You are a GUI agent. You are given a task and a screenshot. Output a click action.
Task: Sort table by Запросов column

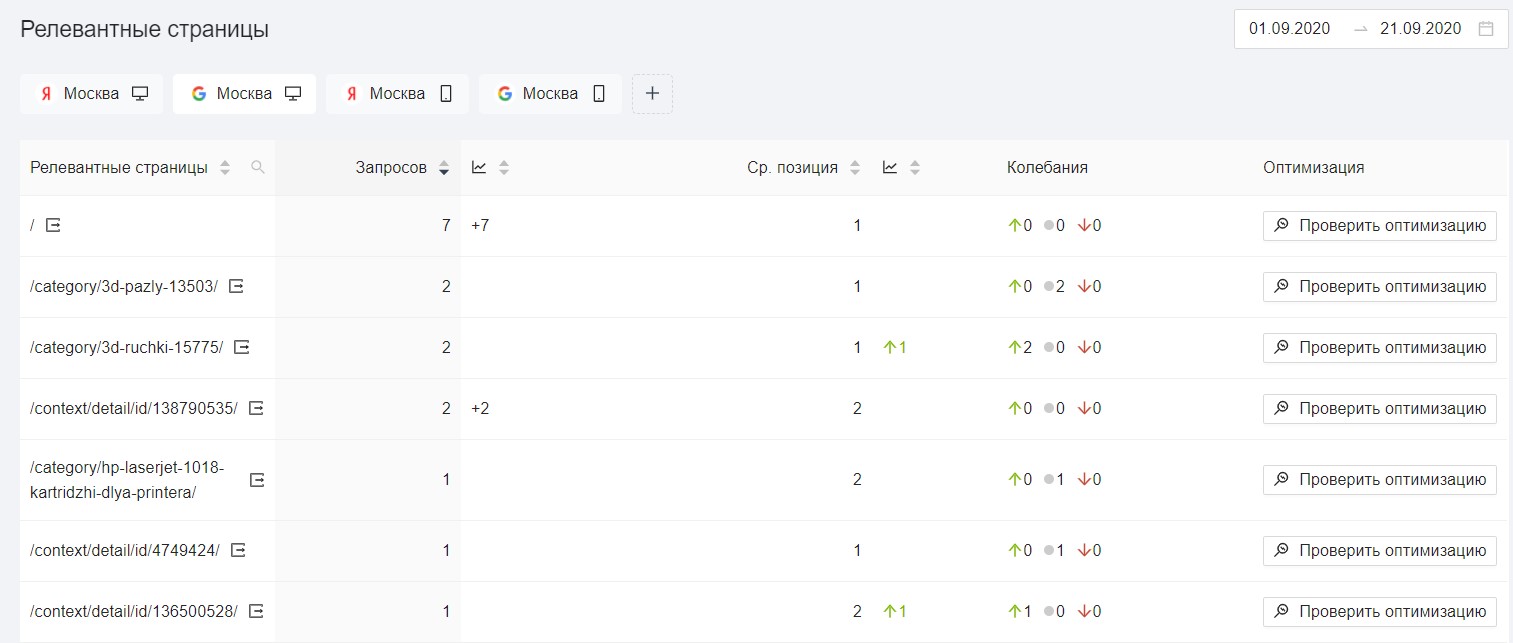pos(444,168)
